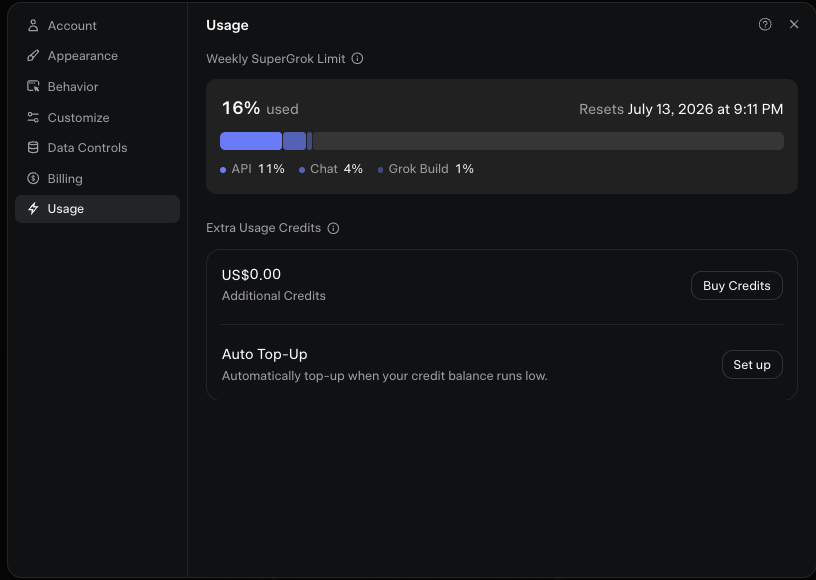The height and width of the screenshot is (580, 816).
Task: Click the Chat segment of usage bar
Action: point(295,141)
